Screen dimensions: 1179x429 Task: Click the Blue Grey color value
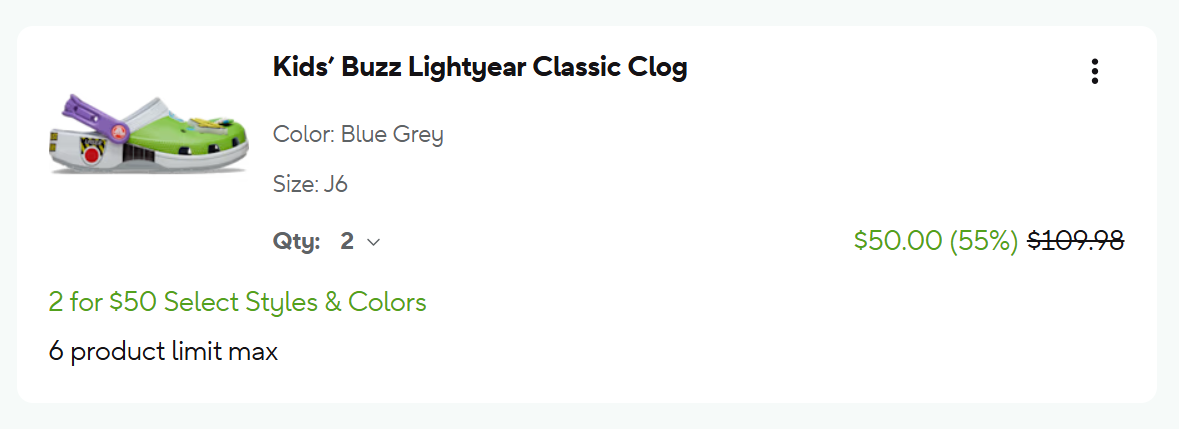click(392, 134)
